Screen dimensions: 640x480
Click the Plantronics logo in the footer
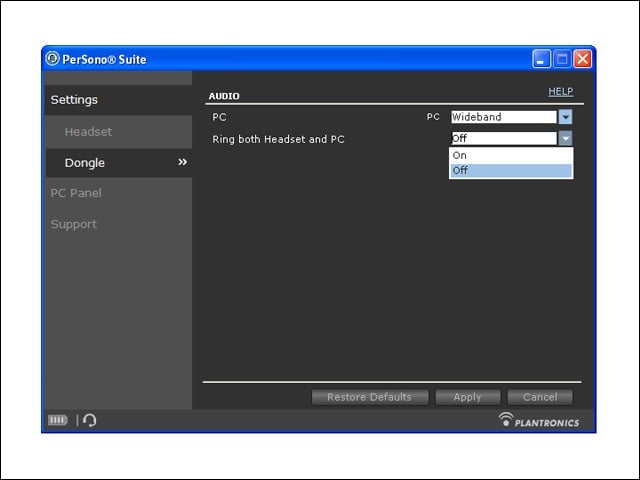539,420
